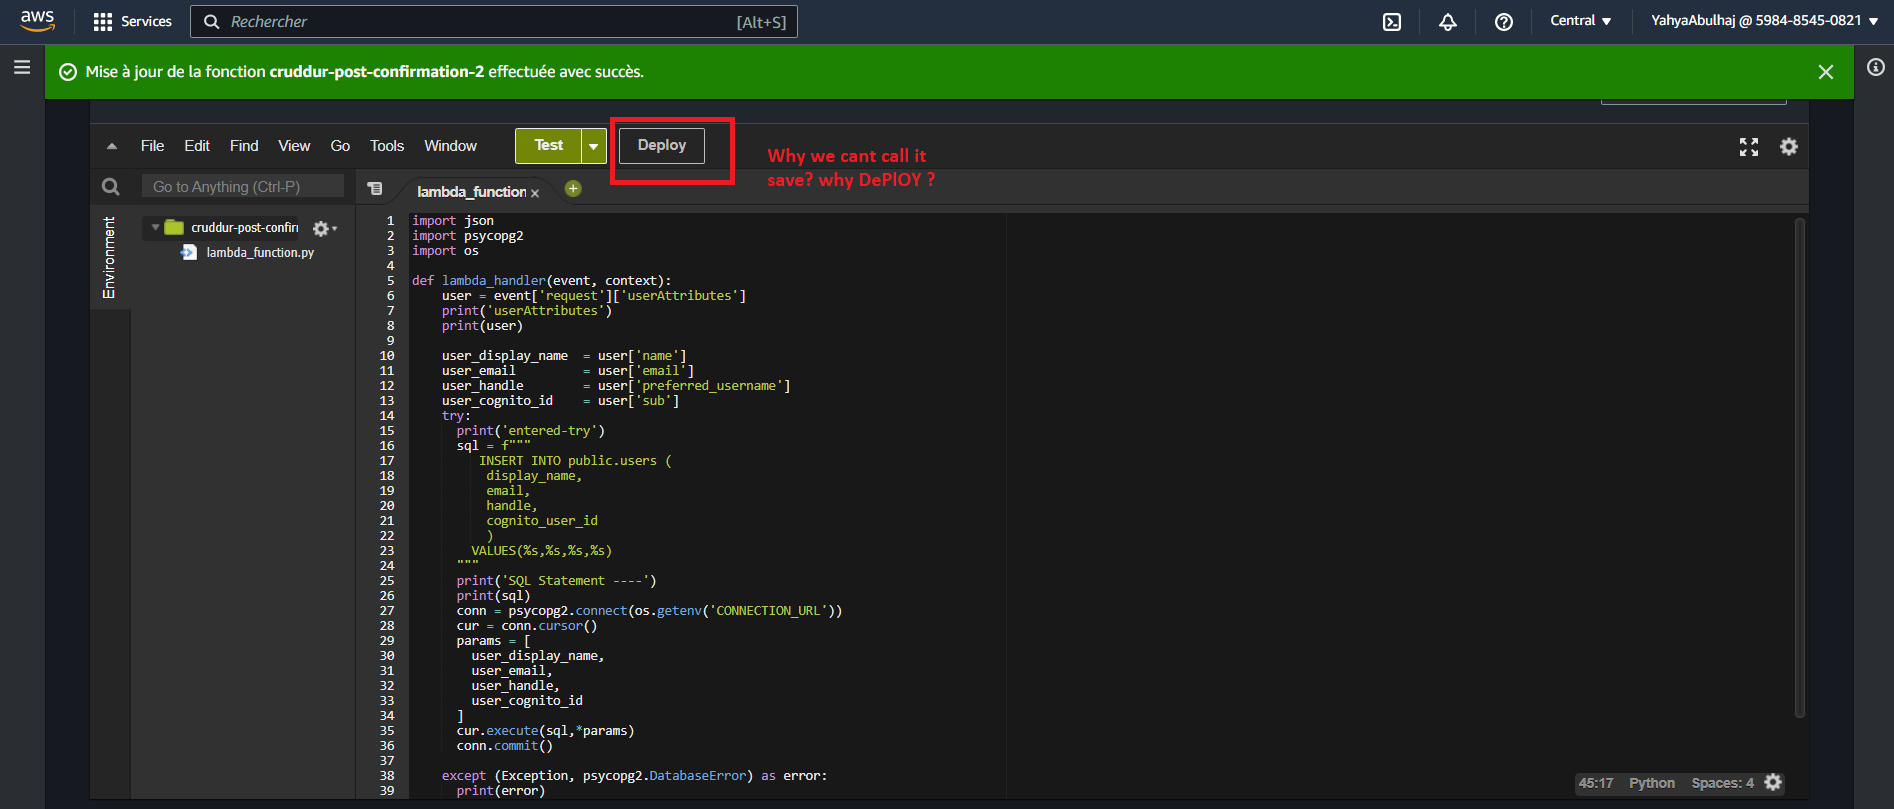Open the Window menu

450,146
